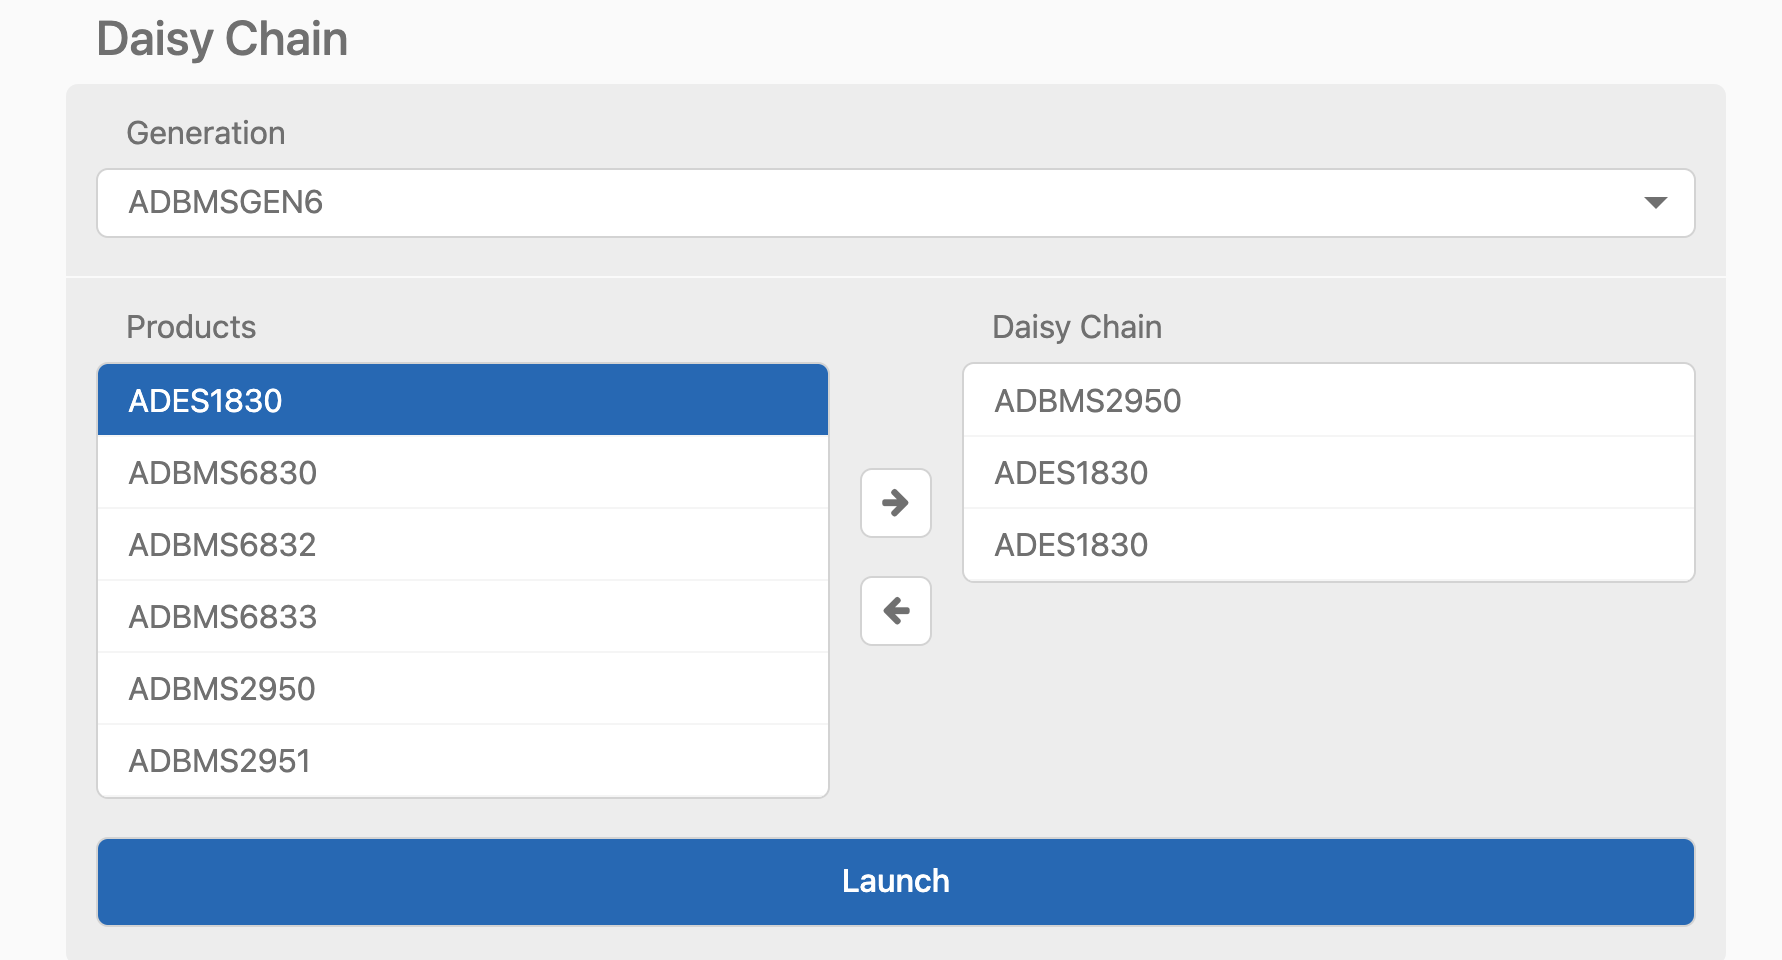Choose ADBMS2951 from the Products list
The image size is (1782, 960).
(462, 761)
